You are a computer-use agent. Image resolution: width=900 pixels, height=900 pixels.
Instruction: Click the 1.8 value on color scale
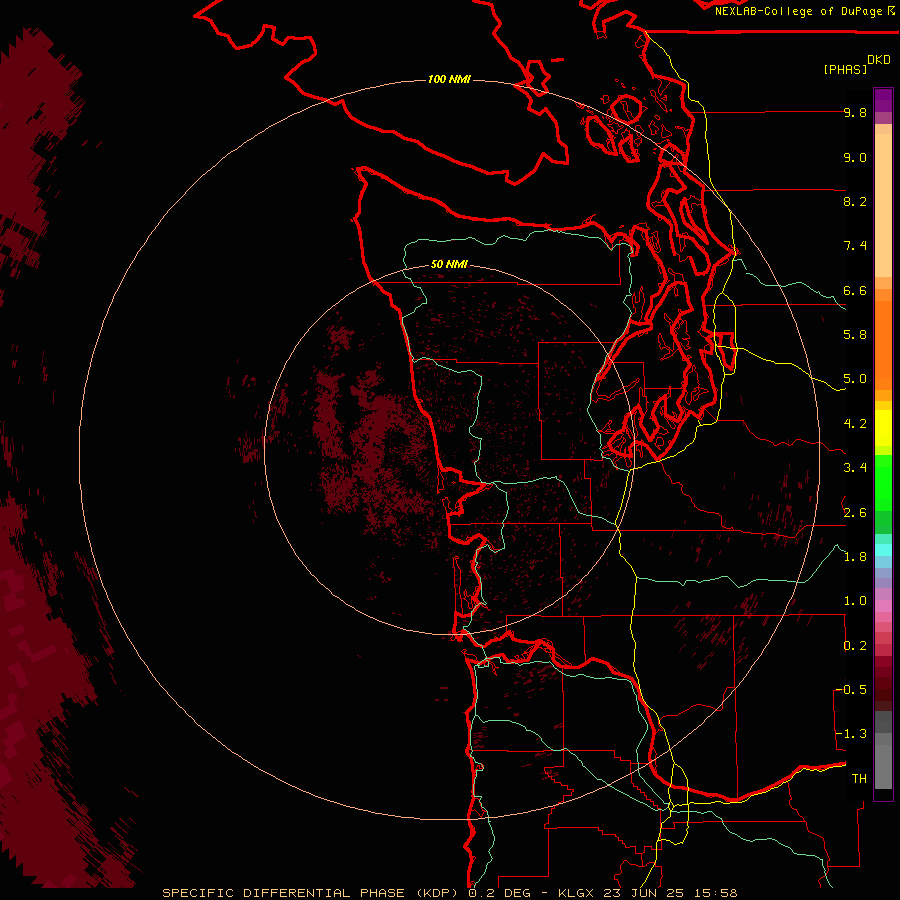(x=855, y=557)
